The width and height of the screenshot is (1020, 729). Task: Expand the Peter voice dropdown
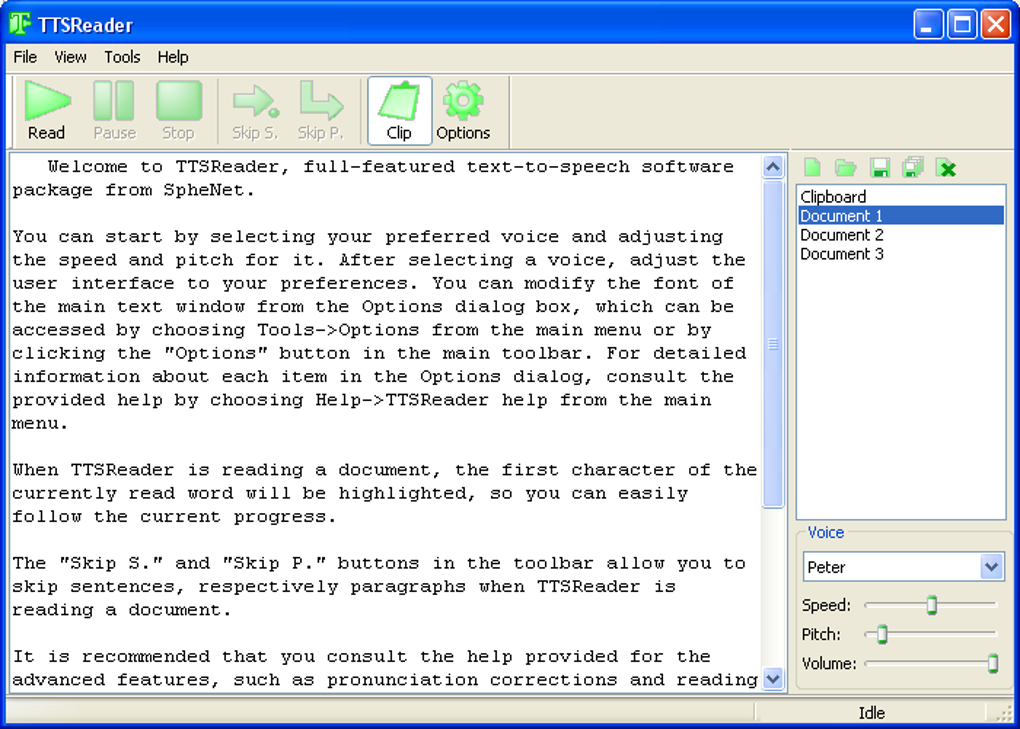click(991, 566)
